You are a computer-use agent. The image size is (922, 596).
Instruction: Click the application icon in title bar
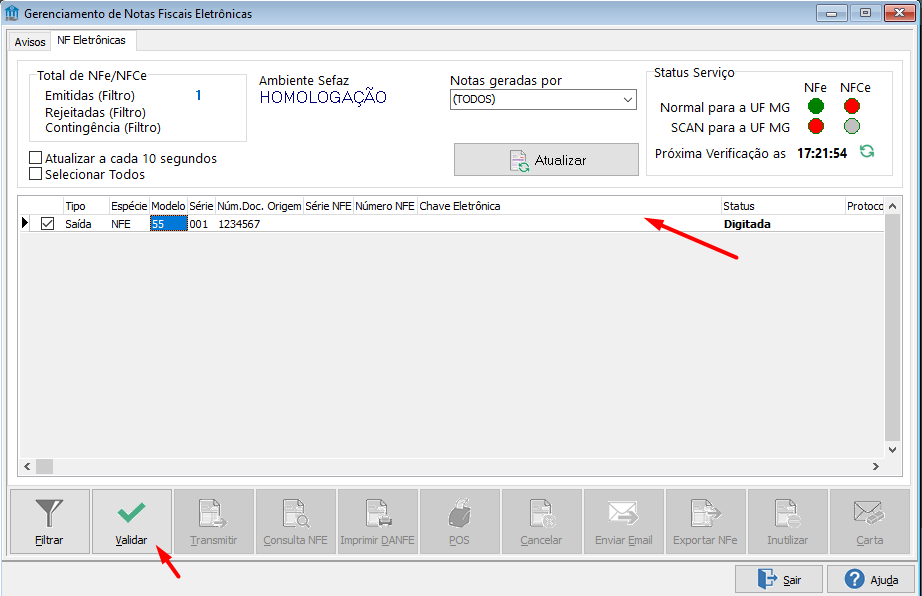coord(12,12)
